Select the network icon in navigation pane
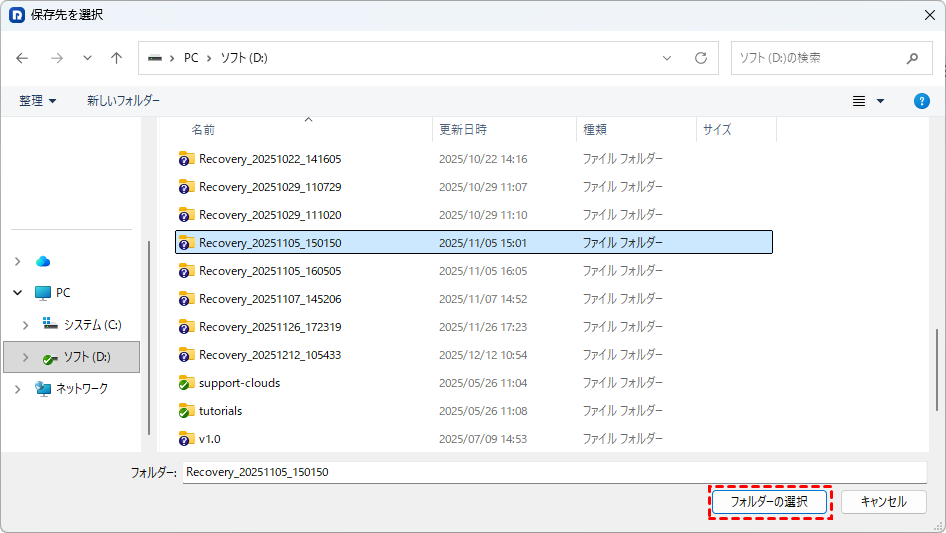The width and height of the screenshot is (946, 533). [43, 388]
